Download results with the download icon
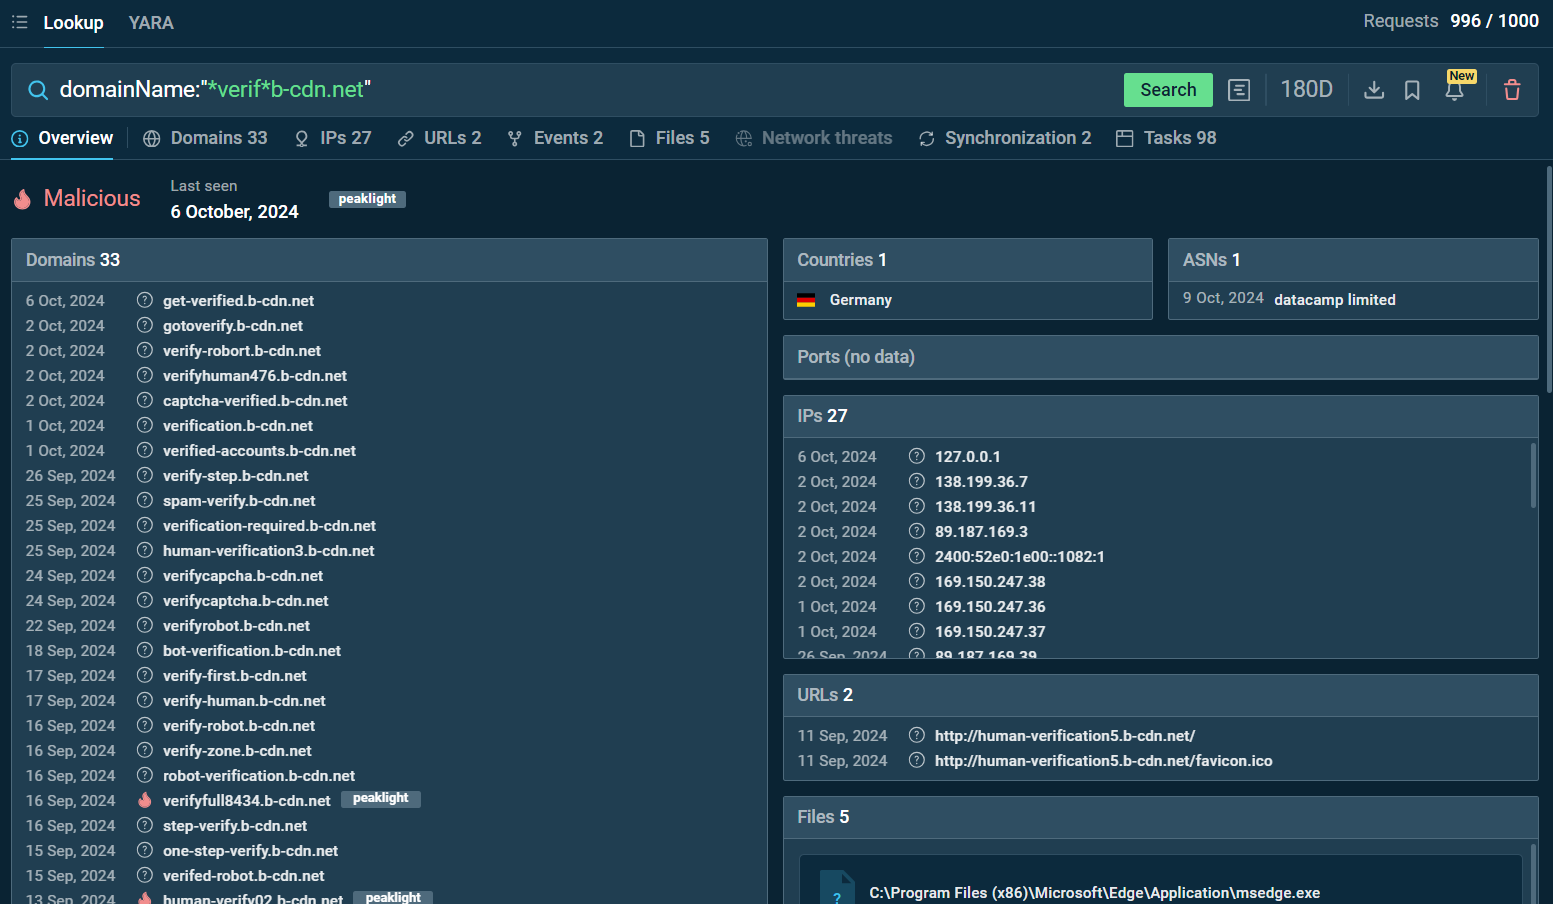The image size is (1553, 904). pos(1374,90)
